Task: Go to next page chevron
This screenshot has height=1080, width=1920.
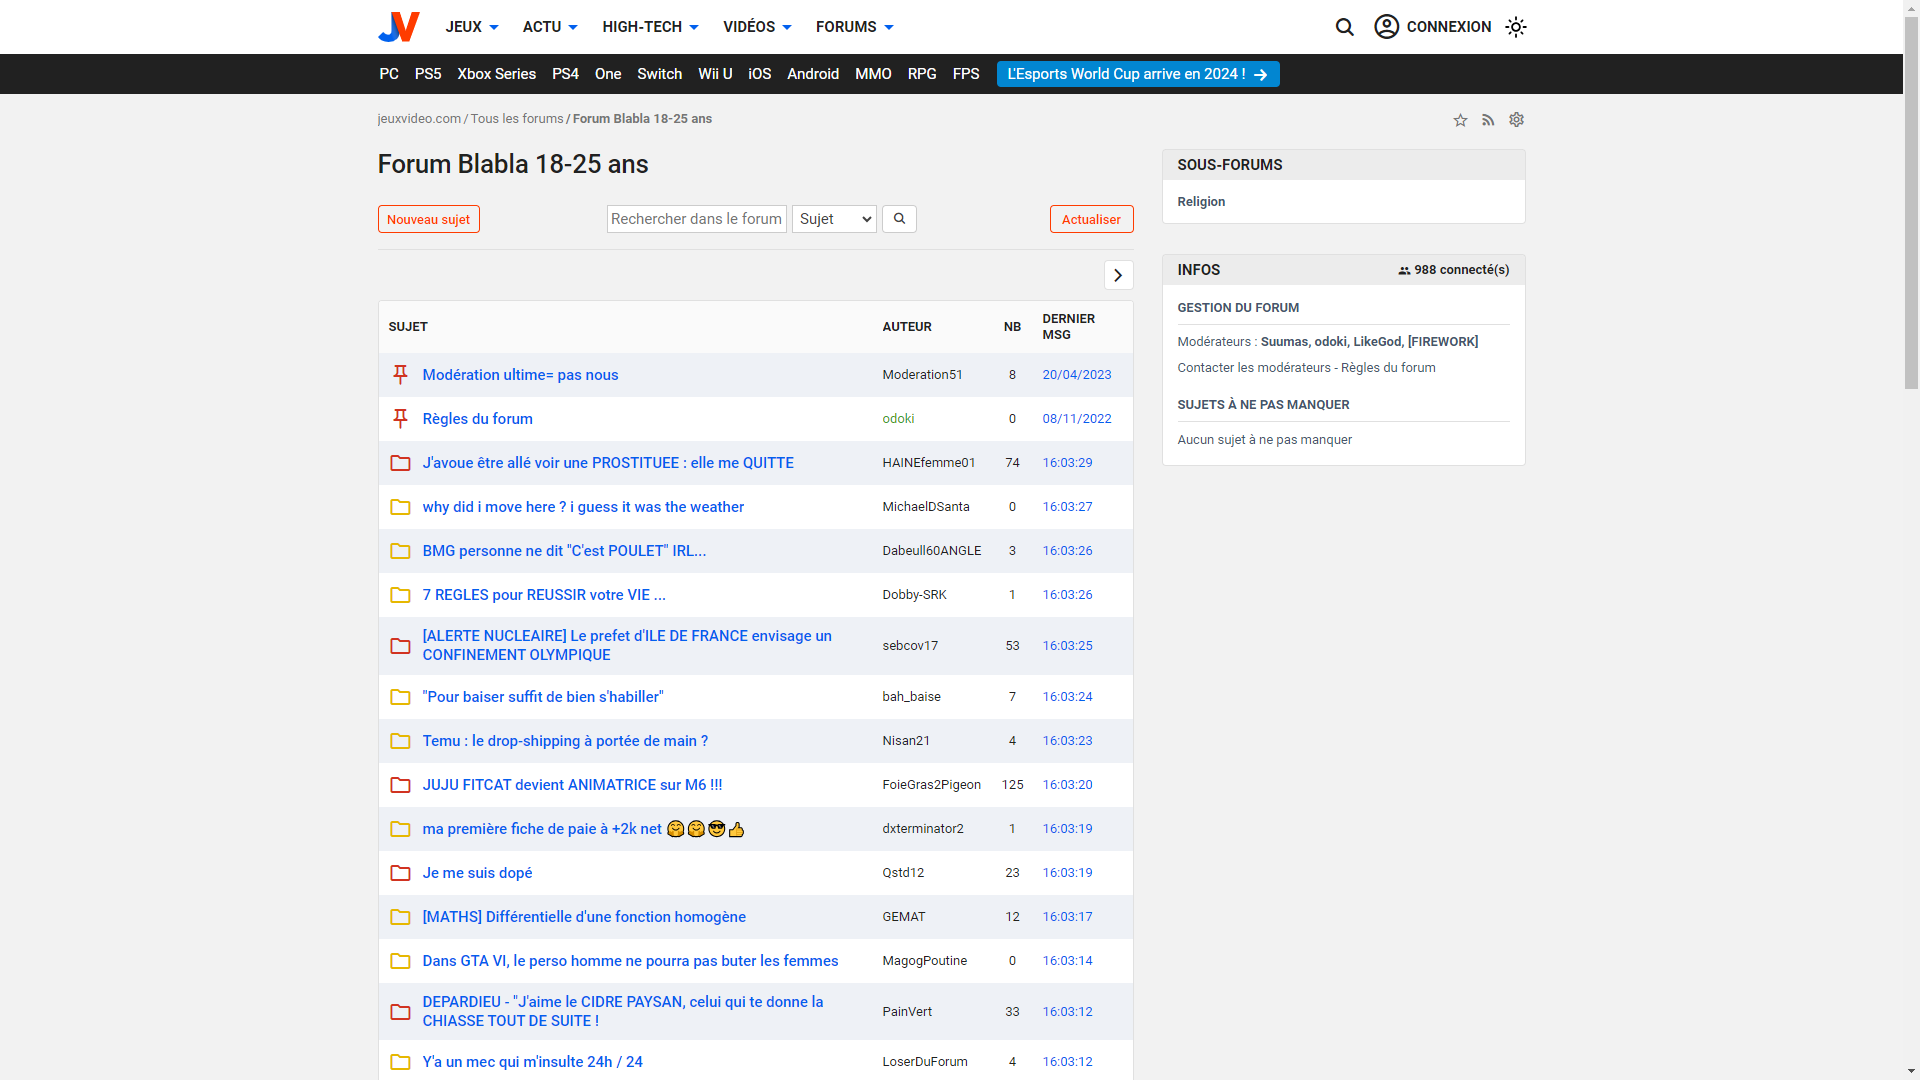Action: pyautogui.click(x=1118, y=275)
